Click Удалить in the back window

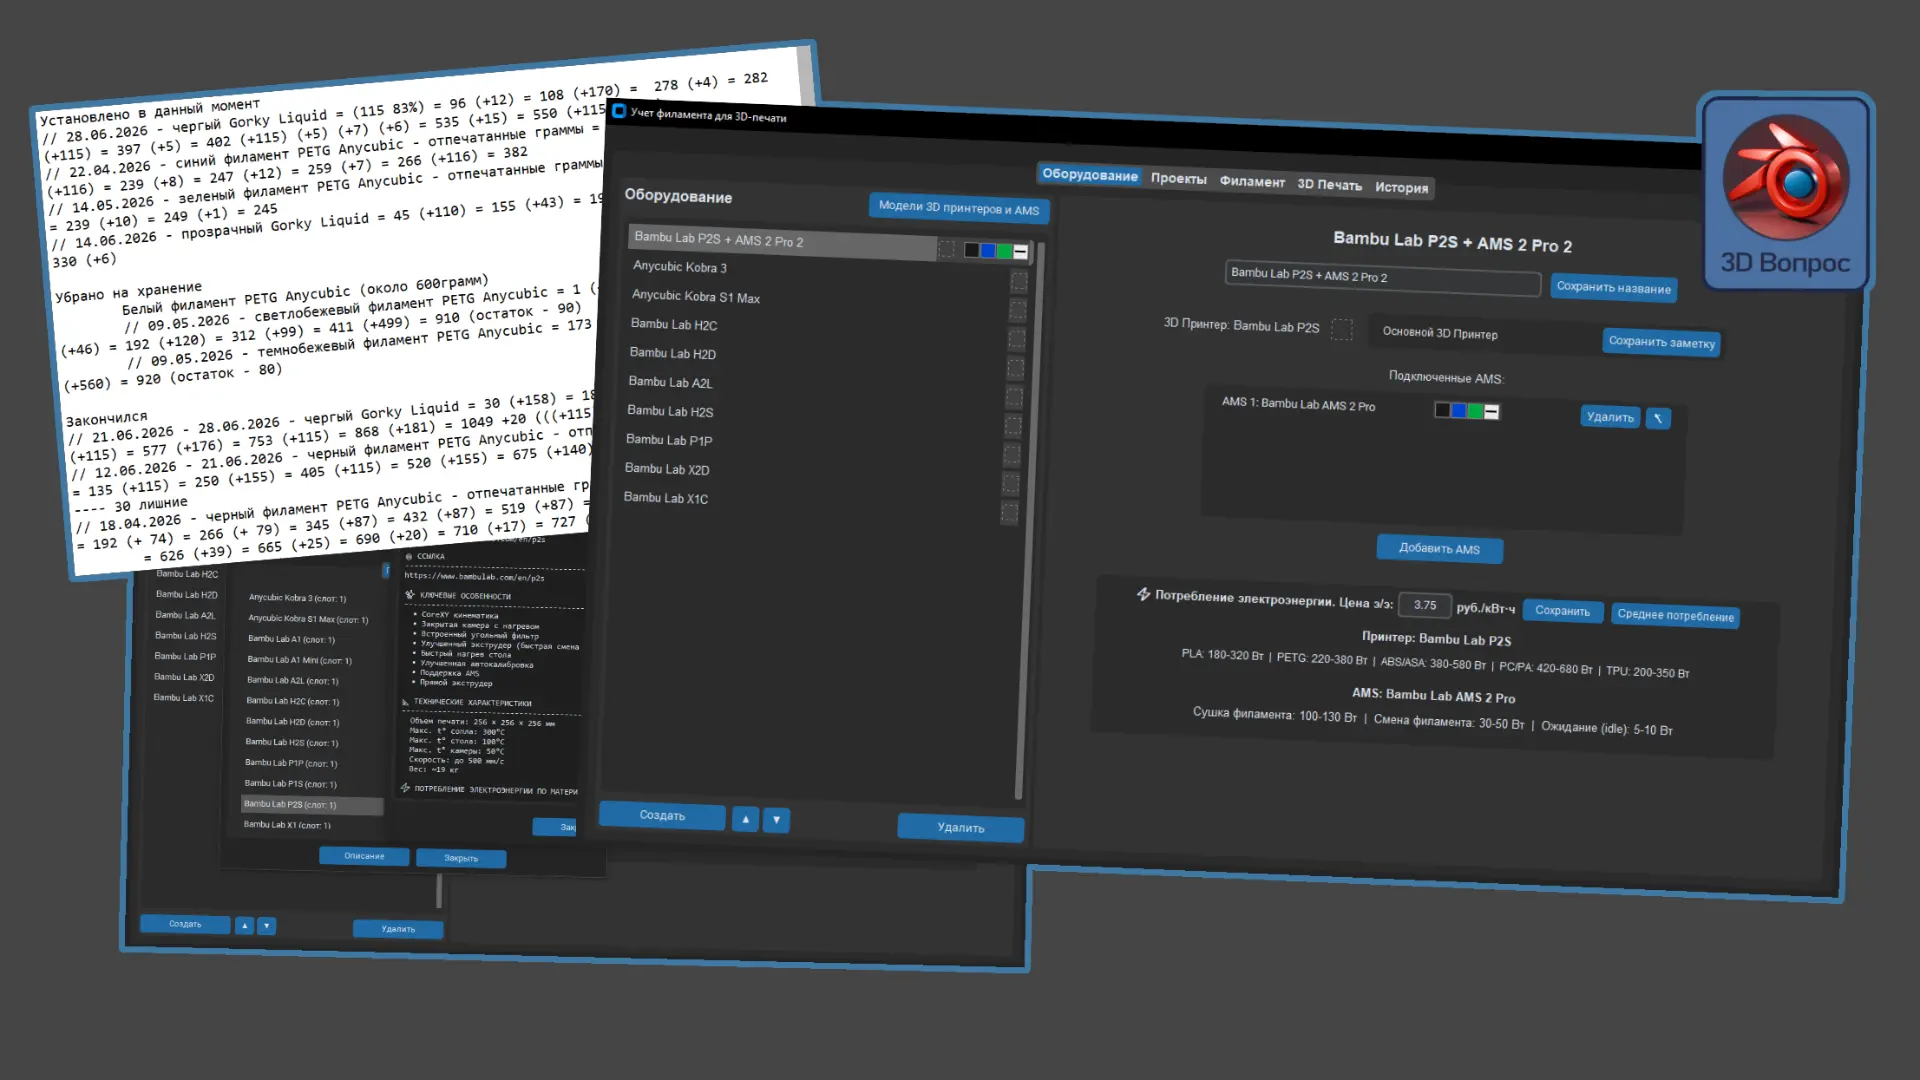(x=398, y=929)
